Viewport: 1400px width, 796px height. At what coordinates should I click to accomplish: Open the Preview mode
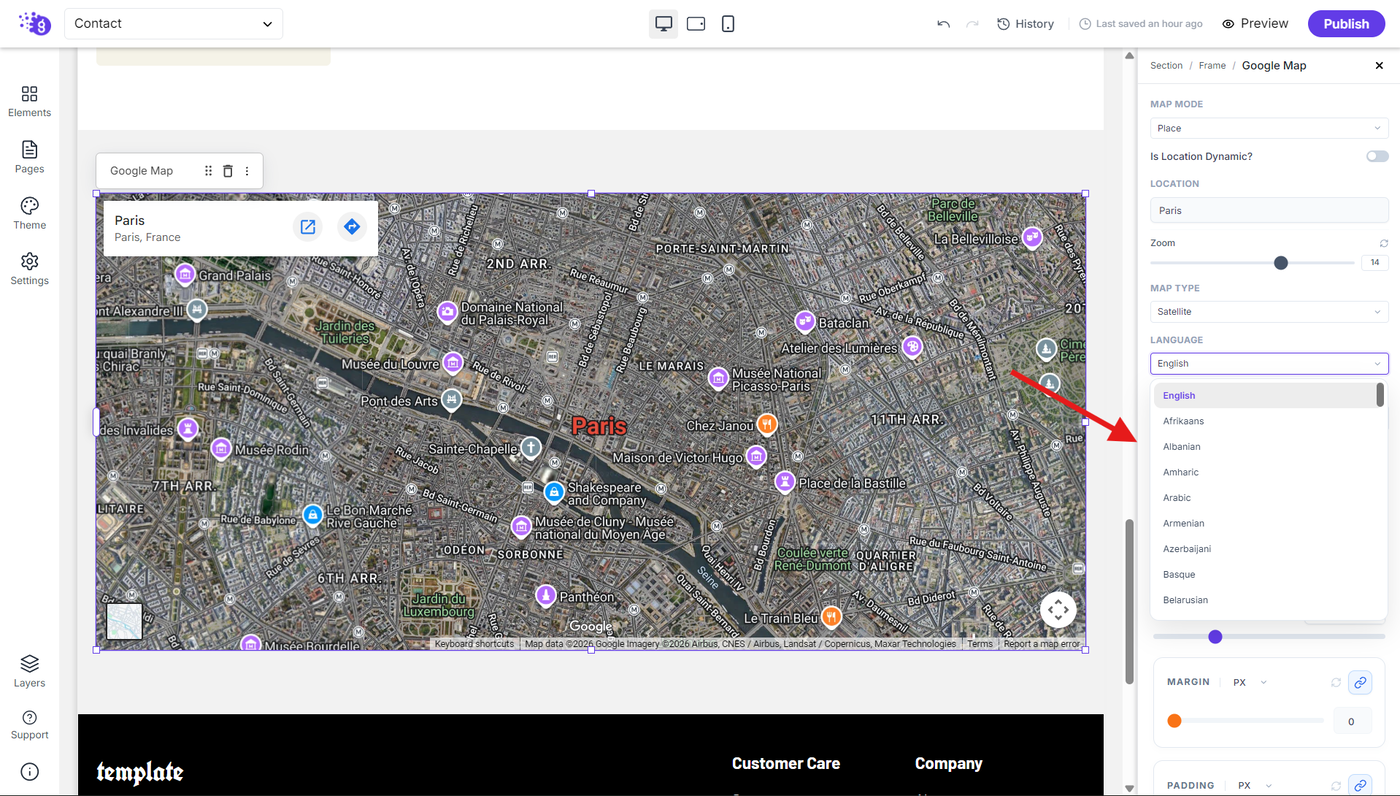[x=1255, y=24]
